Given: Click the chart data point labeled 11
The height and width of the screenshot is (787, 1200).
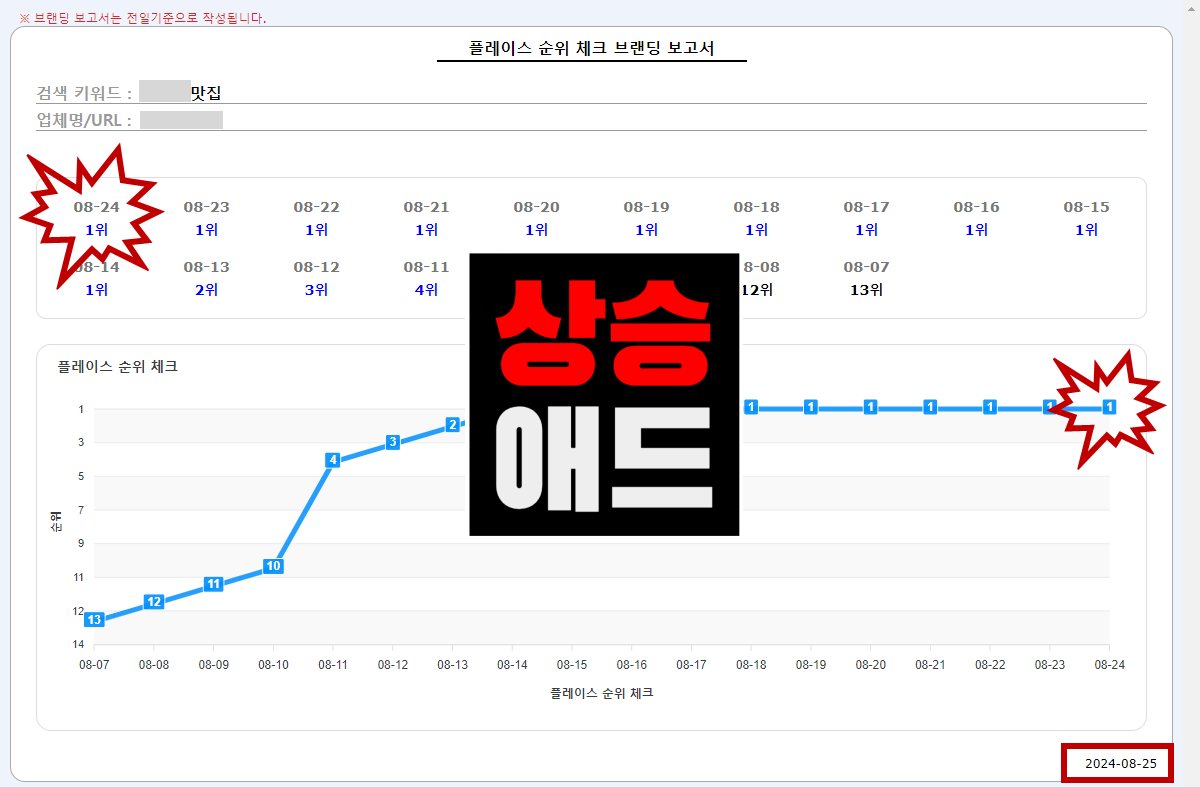Looking at the screenshot, I should (x=213, y=584).
